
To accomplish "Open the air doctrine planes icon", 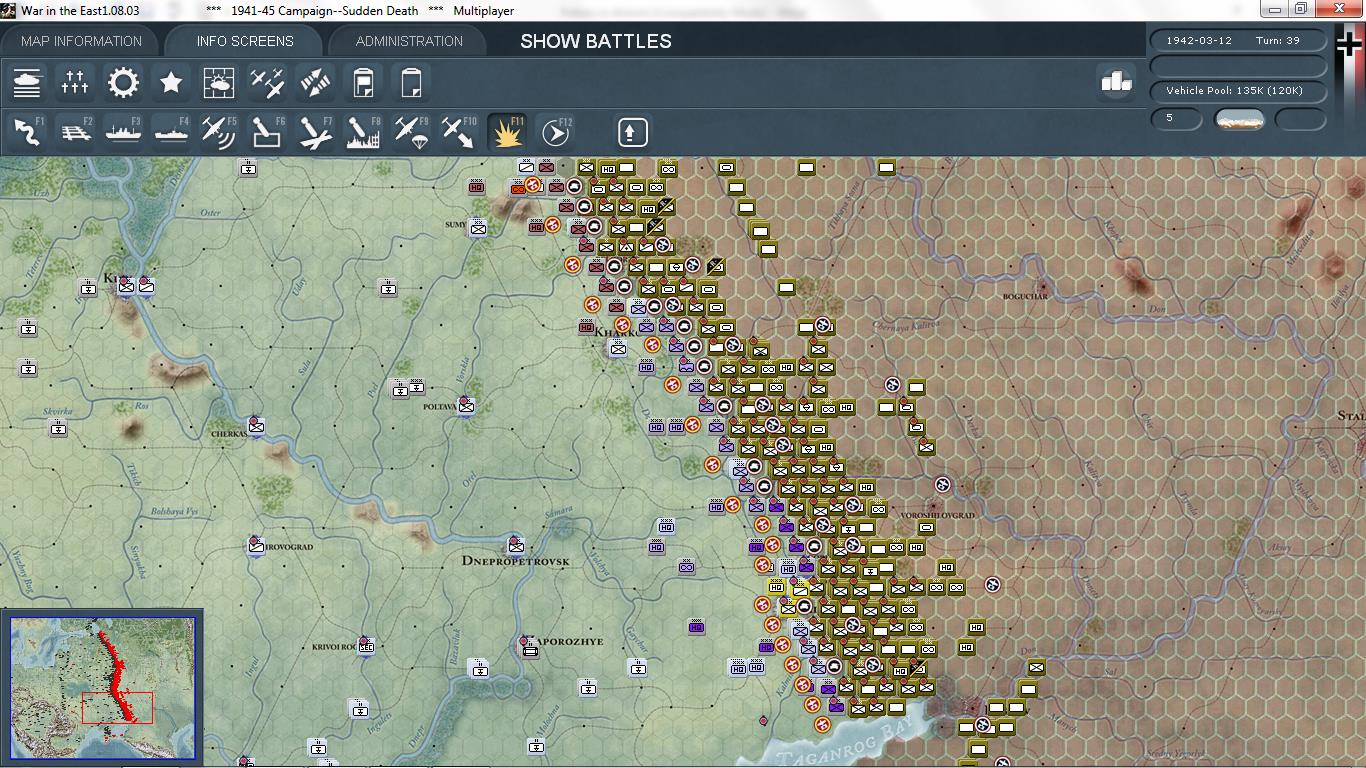I will (267, 82).
